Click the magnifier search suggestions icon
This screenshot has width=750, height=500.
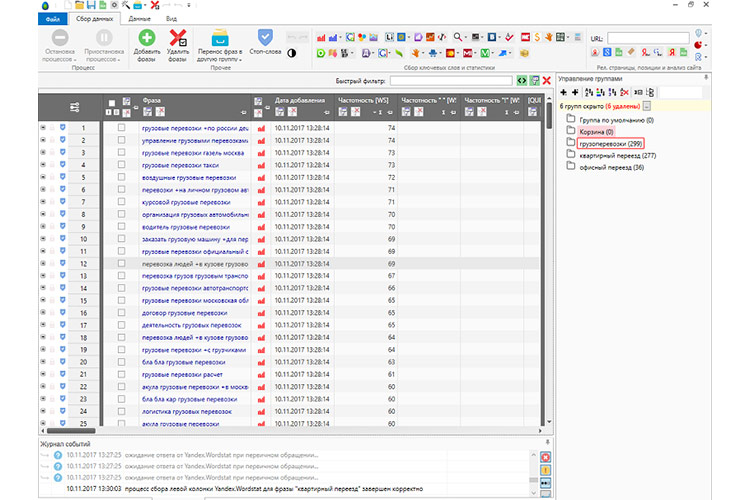(x=458, y=37)
